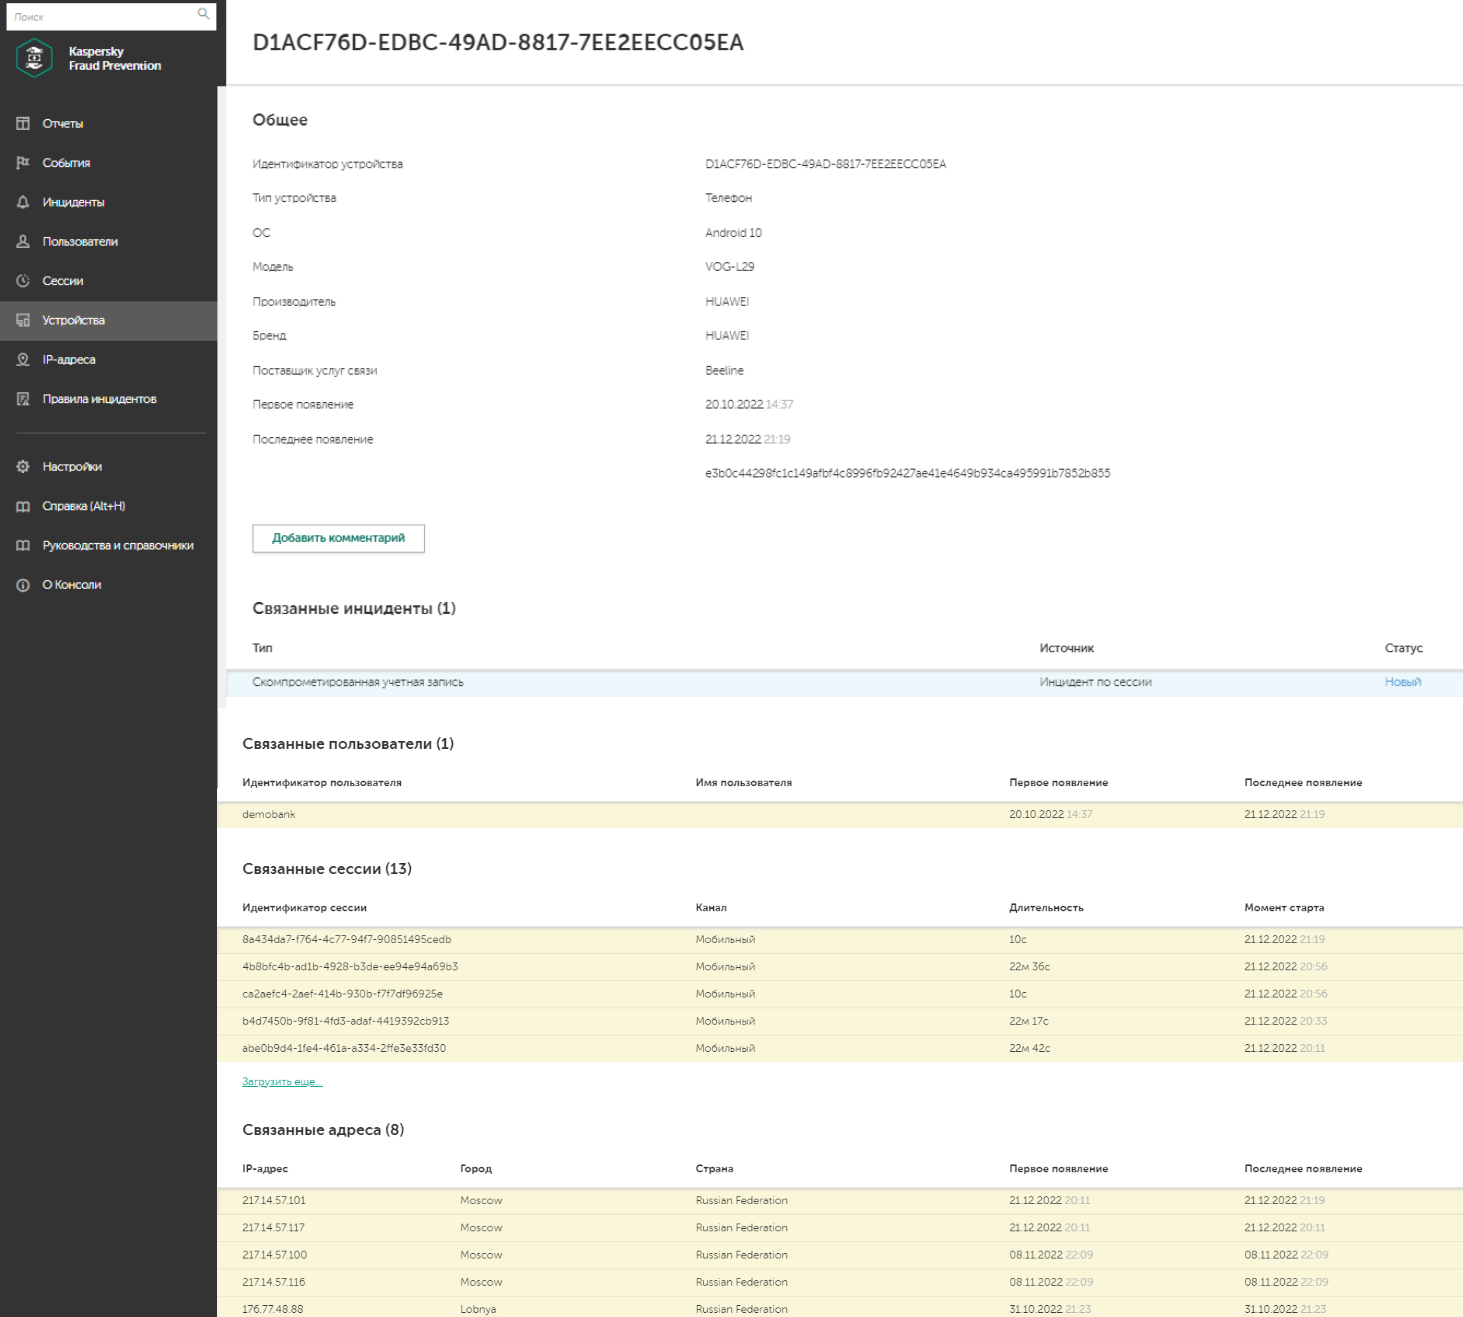Click the Events flag icon

23,163
